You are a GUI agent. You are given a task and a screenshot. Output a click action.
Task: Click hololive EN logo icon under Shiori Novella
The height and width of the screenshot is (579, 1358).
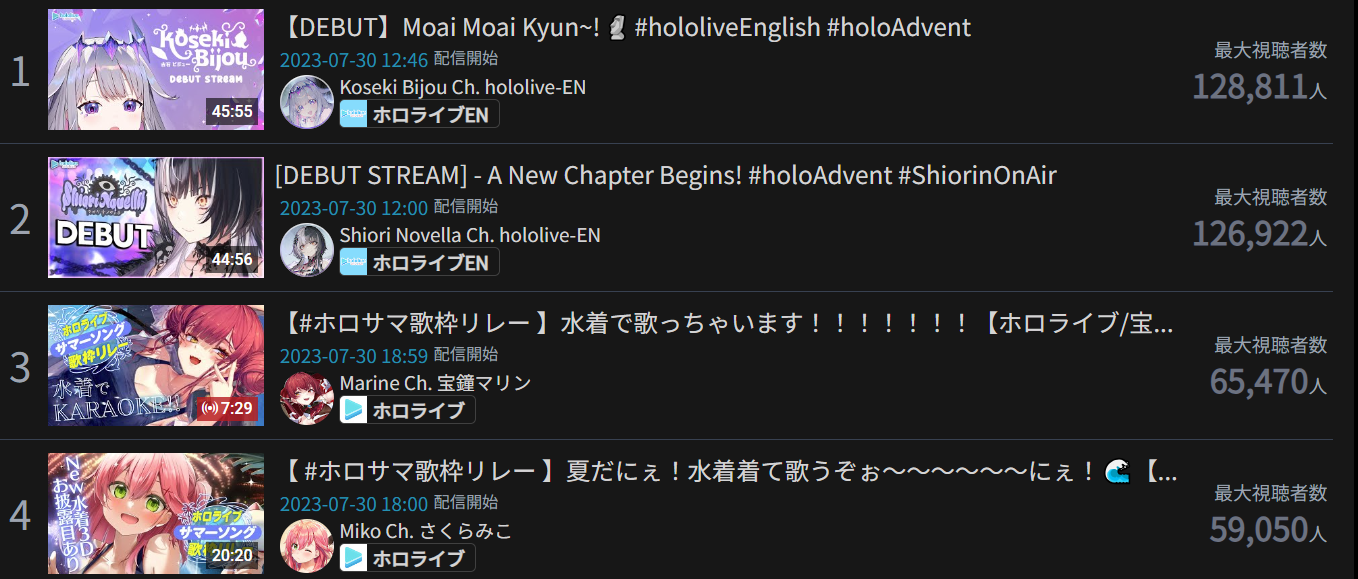(354, 262)
